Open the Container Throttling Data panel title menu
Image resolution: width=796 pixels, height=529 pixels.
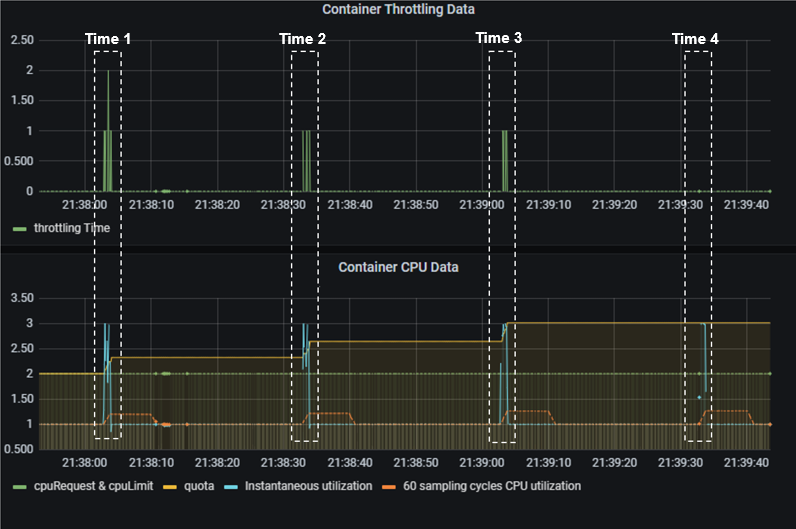(x=398, y=9)
